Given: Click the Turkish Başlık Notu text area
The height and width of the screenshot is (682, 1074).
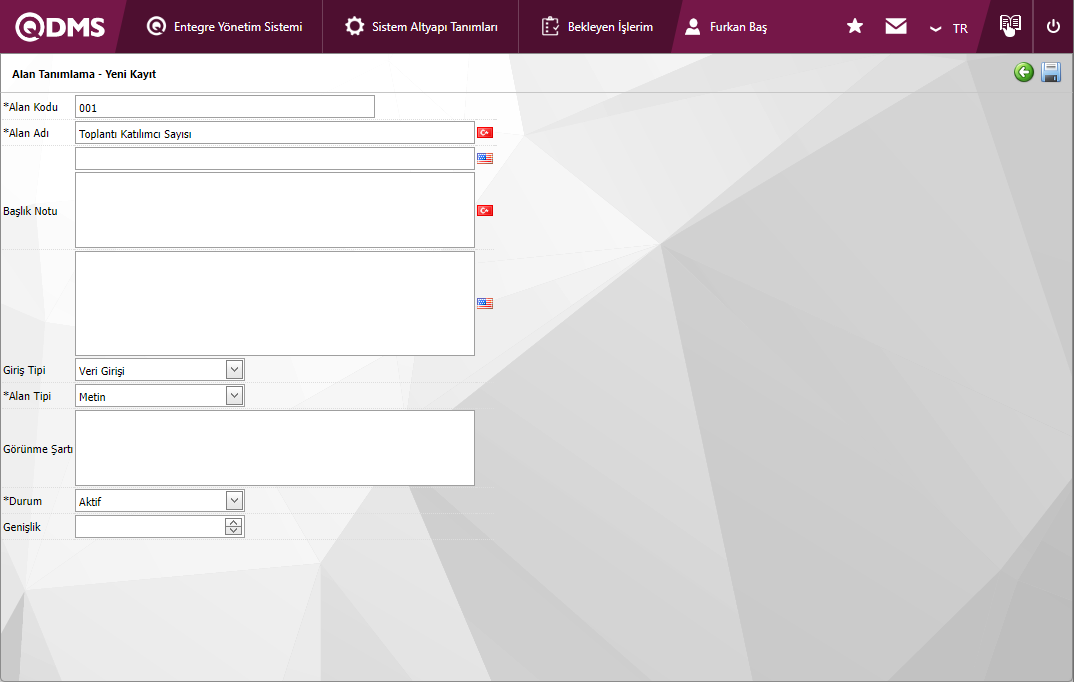Looking at the screenshot, I should (x=275, y=210).
